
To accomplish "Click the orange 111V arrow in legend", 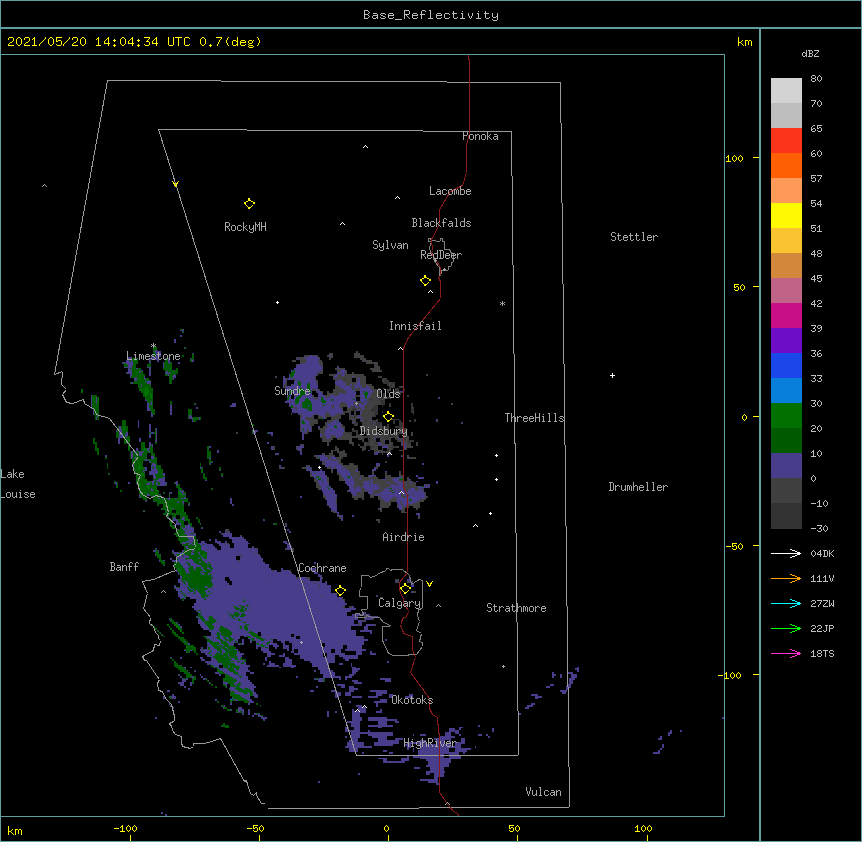I will pyautogui.click(x=786, y=578).
